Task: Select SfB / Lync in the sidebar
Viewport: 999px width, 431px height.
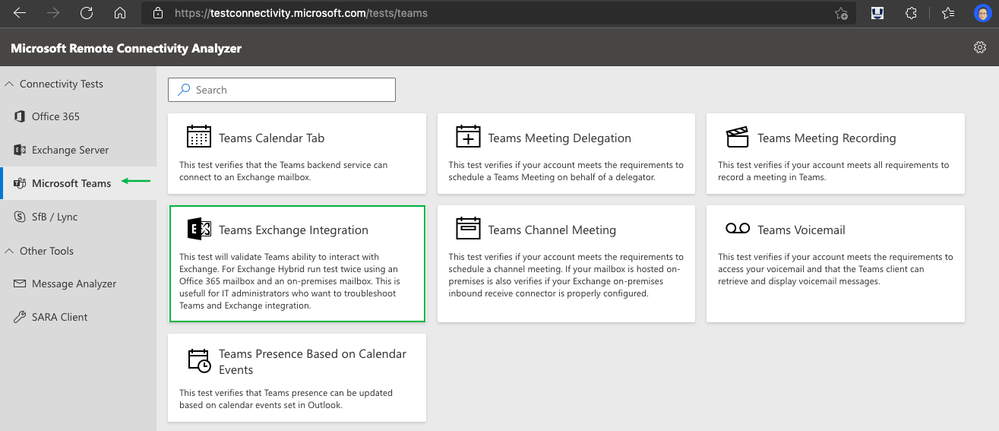Action: pos(78,217)
